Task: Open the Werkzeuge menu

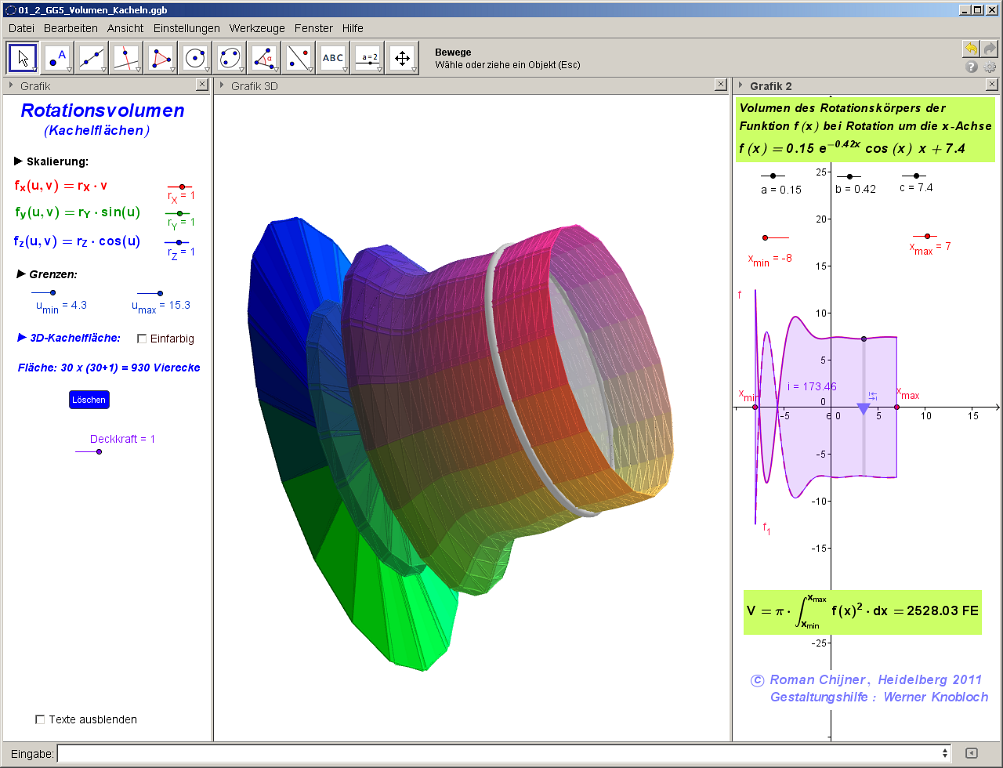Action: click(256, 28)
